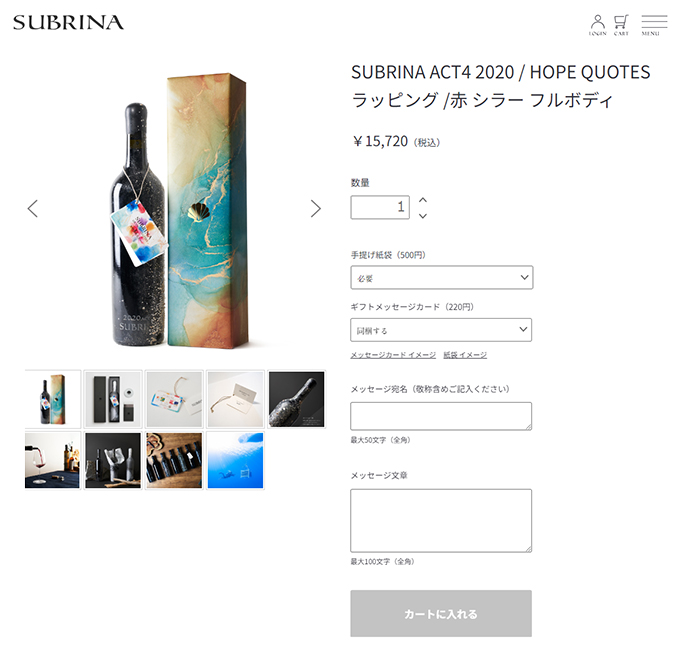
Task: Select the wine pouring into glass thumbnail
Action: pyautogui.click(x=52, y=461)
